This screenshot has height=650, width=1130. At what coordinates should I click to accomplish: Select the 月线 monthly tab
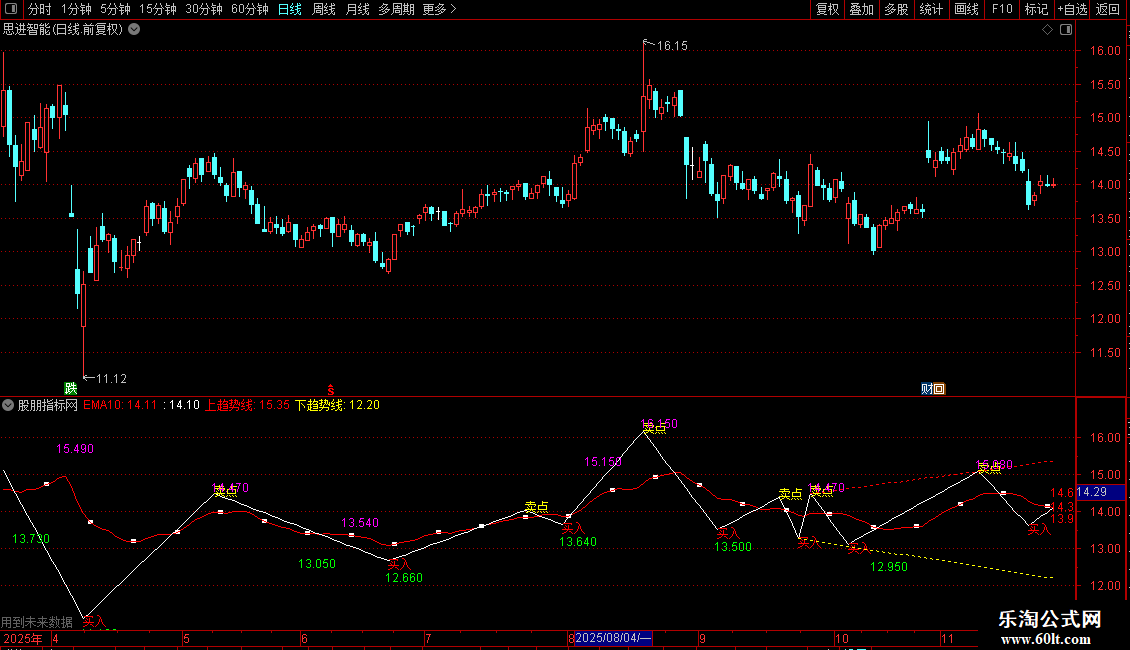tap(357, 9)
